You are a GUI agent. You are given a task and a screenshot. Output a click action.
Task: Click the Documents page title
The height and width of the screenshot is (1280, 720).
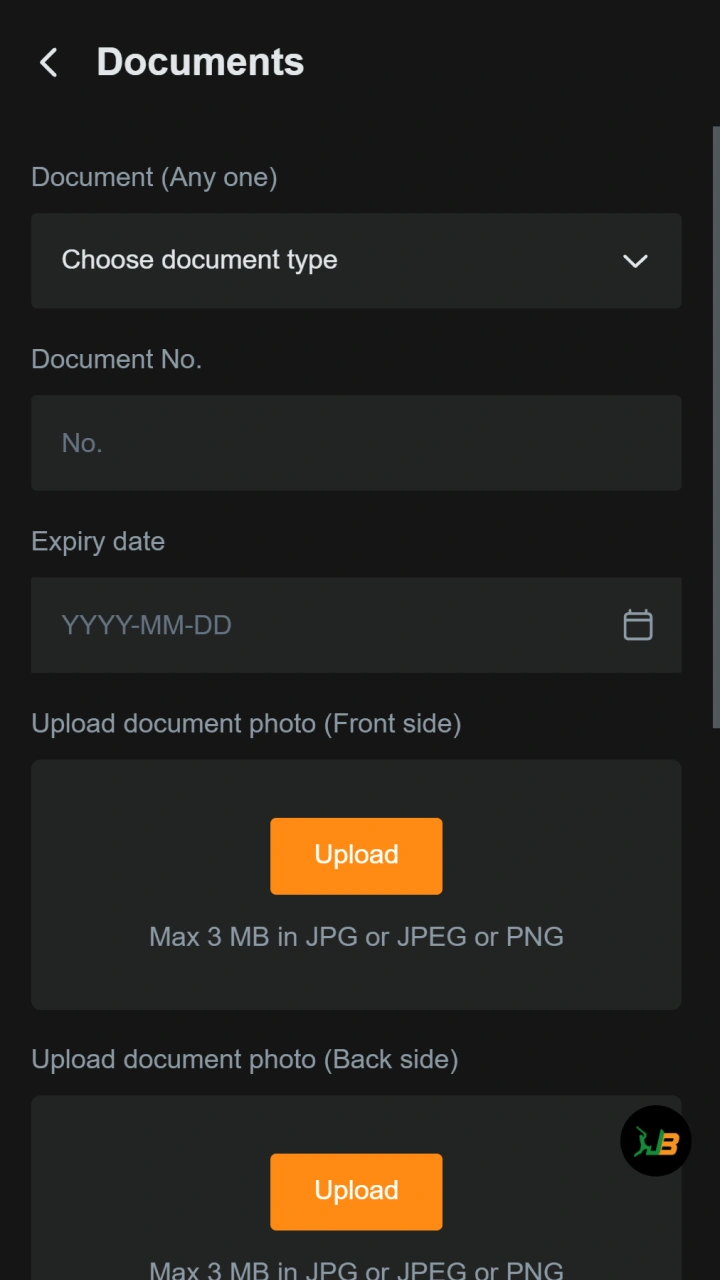coord(200,62)
